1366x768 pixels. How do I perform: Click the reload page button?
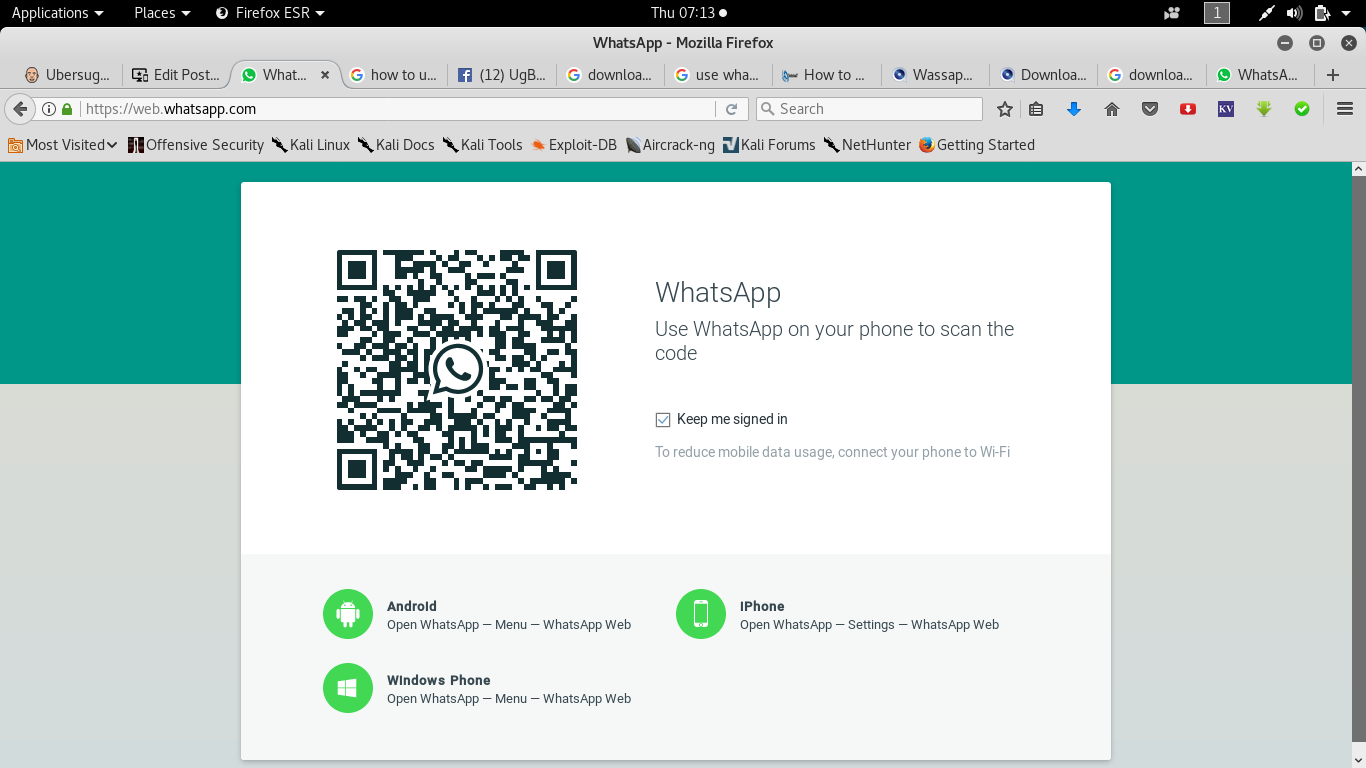tap(732, 109)
